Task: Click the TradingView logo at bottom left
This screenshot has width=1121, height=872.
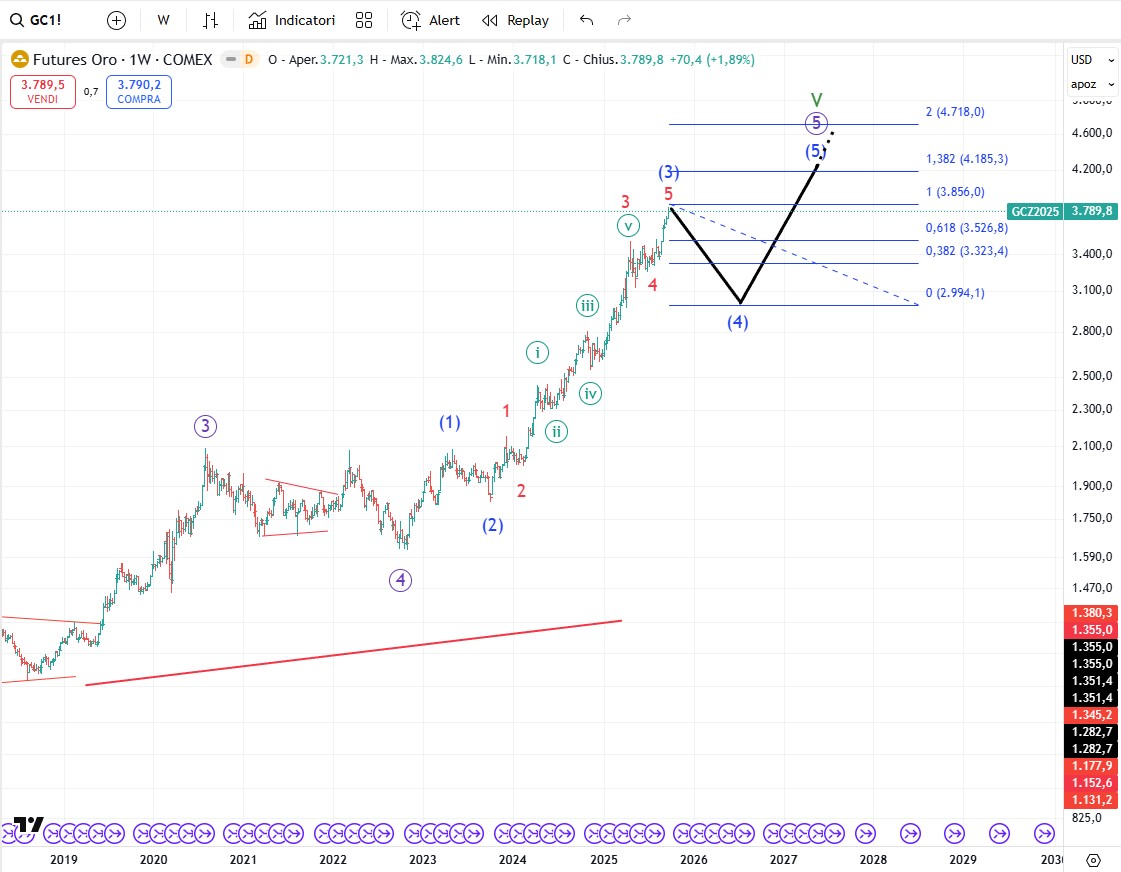Action: [x=29, y=825]
